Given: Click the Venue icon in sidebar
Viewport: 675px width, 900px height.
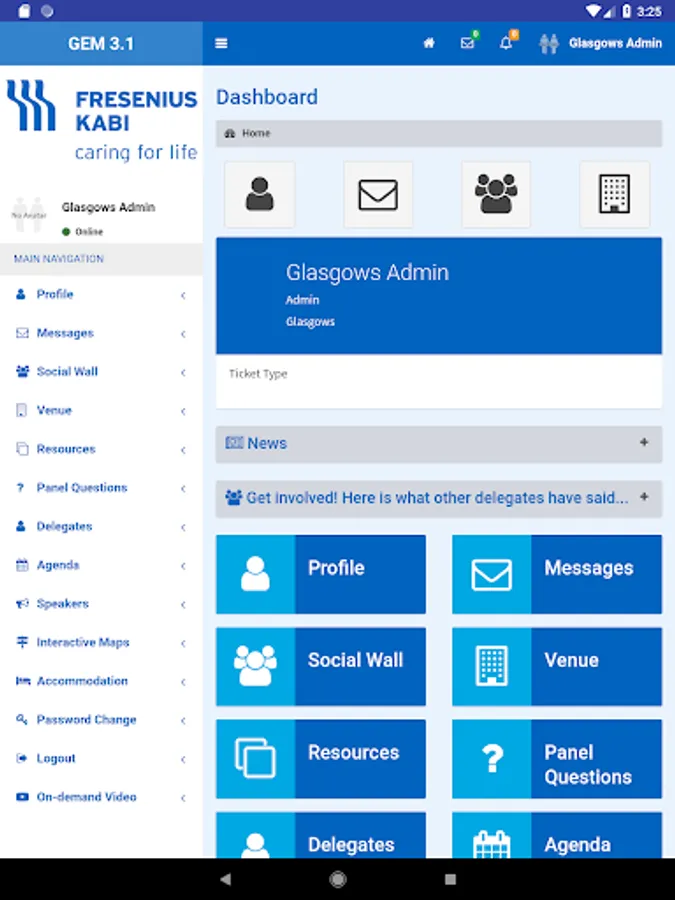Looking at the screenshot, I should [21, 410].
